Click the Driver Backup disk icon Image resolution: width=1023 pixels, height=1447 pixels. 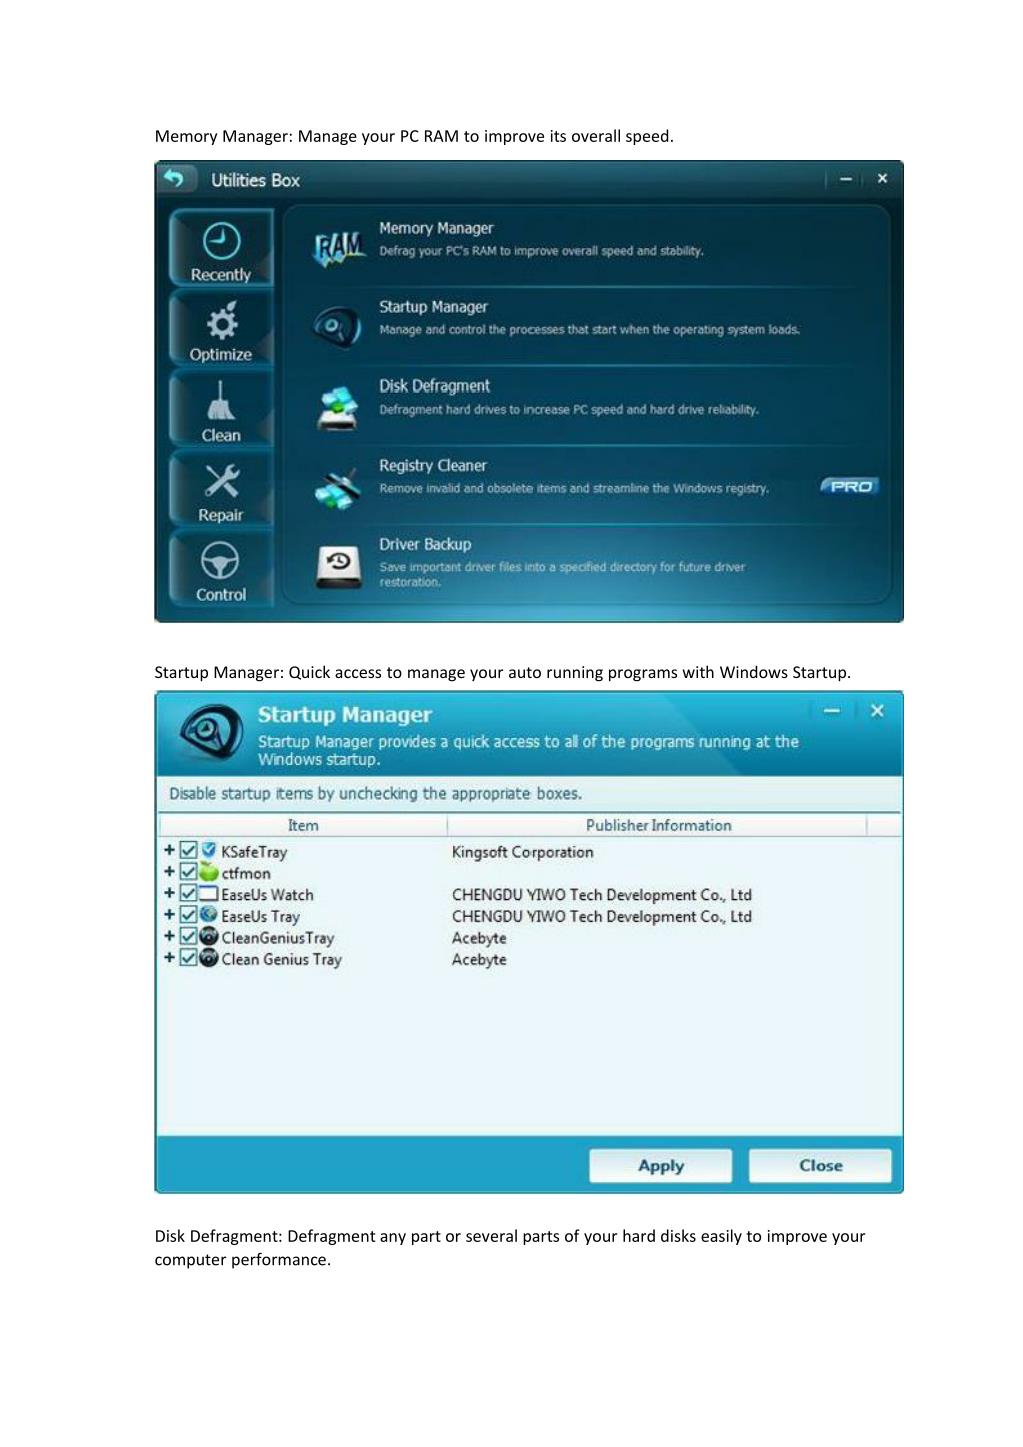point(338,565)
